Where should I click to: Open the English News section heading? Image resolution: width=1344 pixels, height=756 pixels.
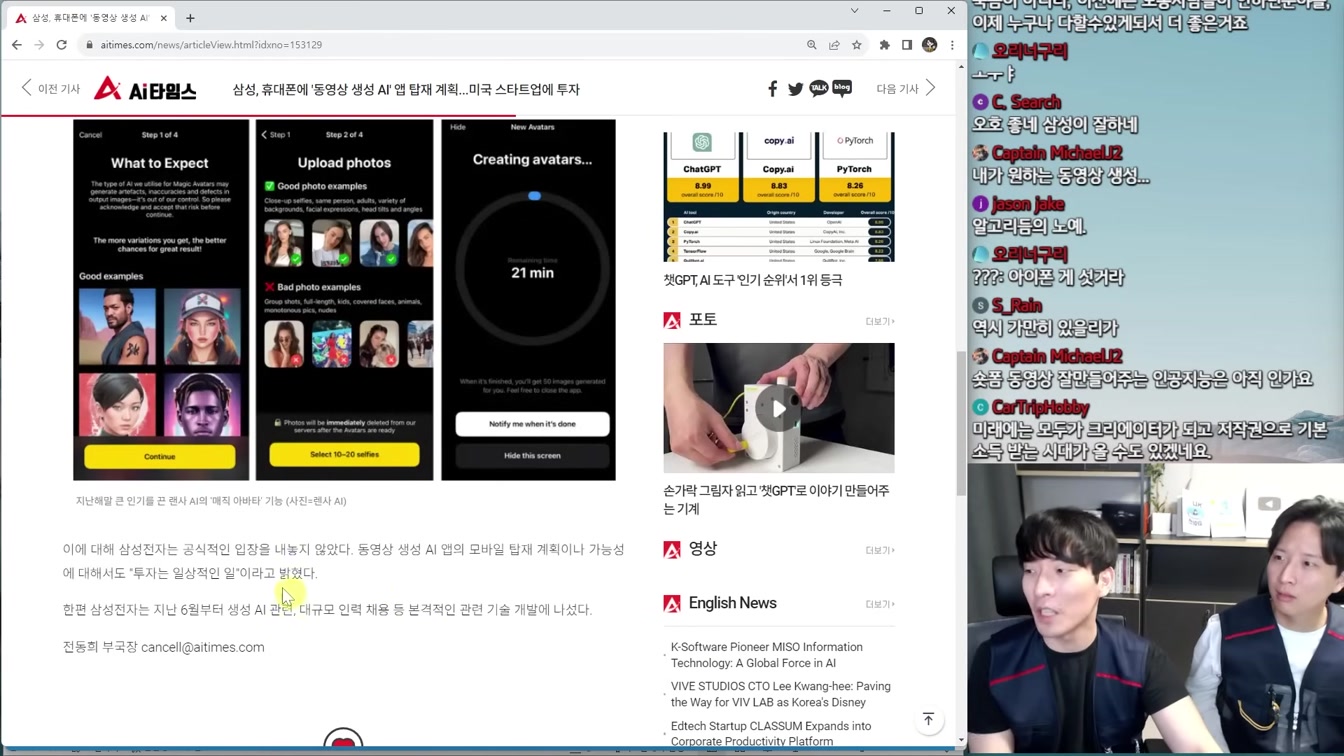click(x=732, y=603)
